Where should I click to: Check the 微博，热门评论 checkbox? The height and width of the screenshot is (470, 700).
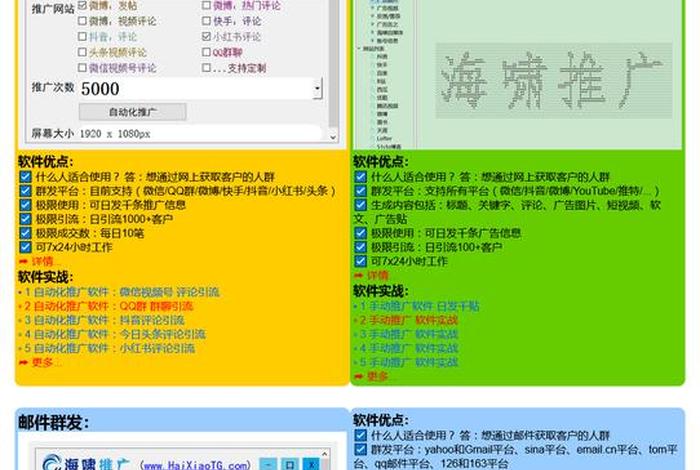(x=206, y=5)
